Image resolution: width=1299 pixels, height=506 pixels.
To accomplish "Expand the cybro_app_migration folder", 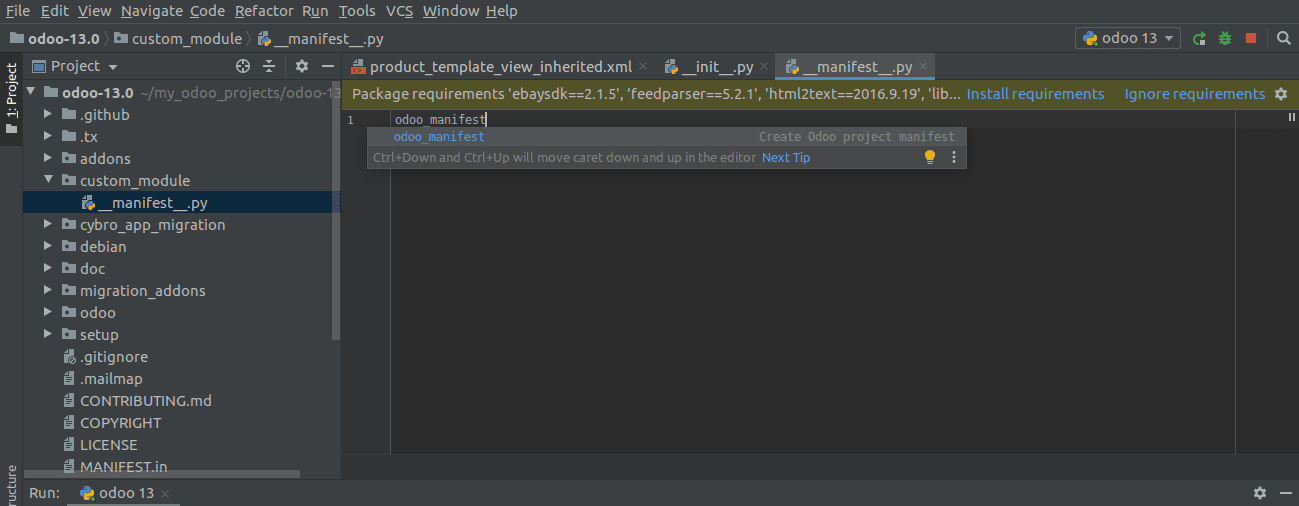I will [x=48, y=225].
